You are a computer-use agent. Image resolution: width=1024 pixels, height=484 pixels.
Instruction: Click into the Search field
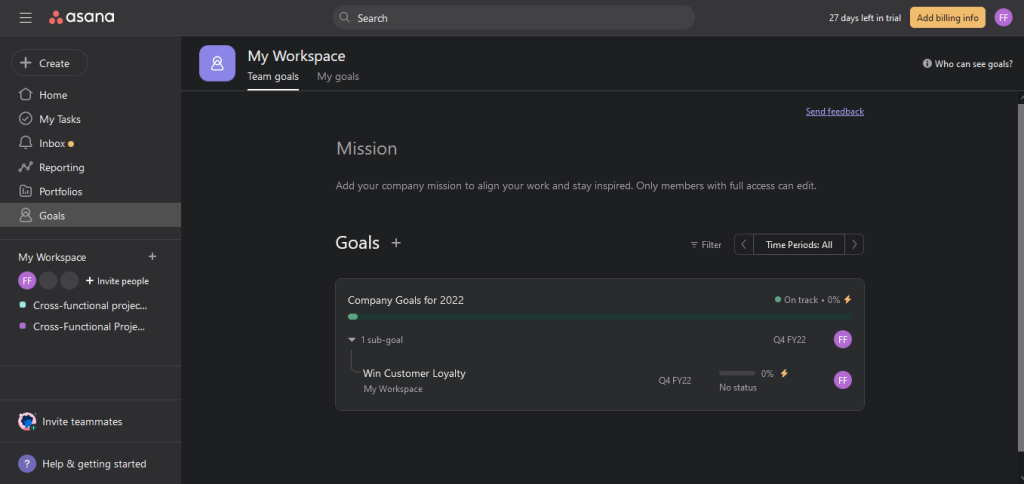click(x=513, y=18)
